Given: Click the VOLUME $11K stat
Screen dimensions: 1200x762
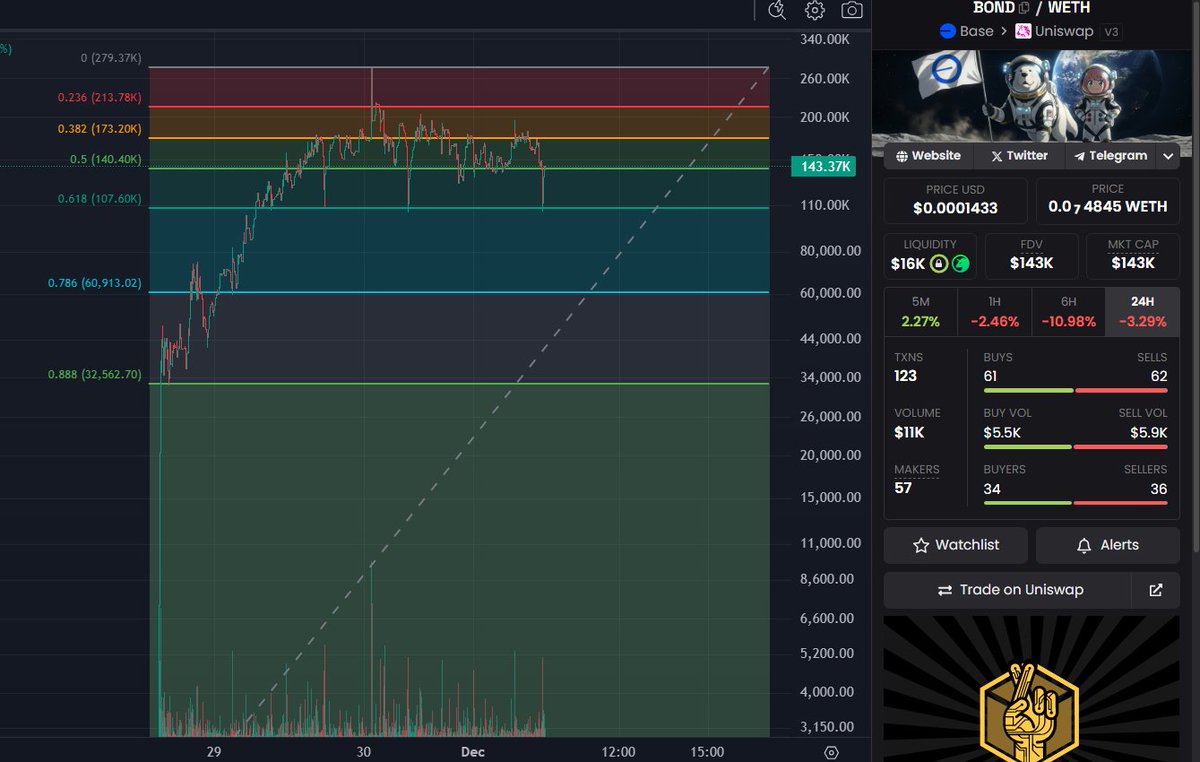Looking at the screenshot, I should coord(917,423).
